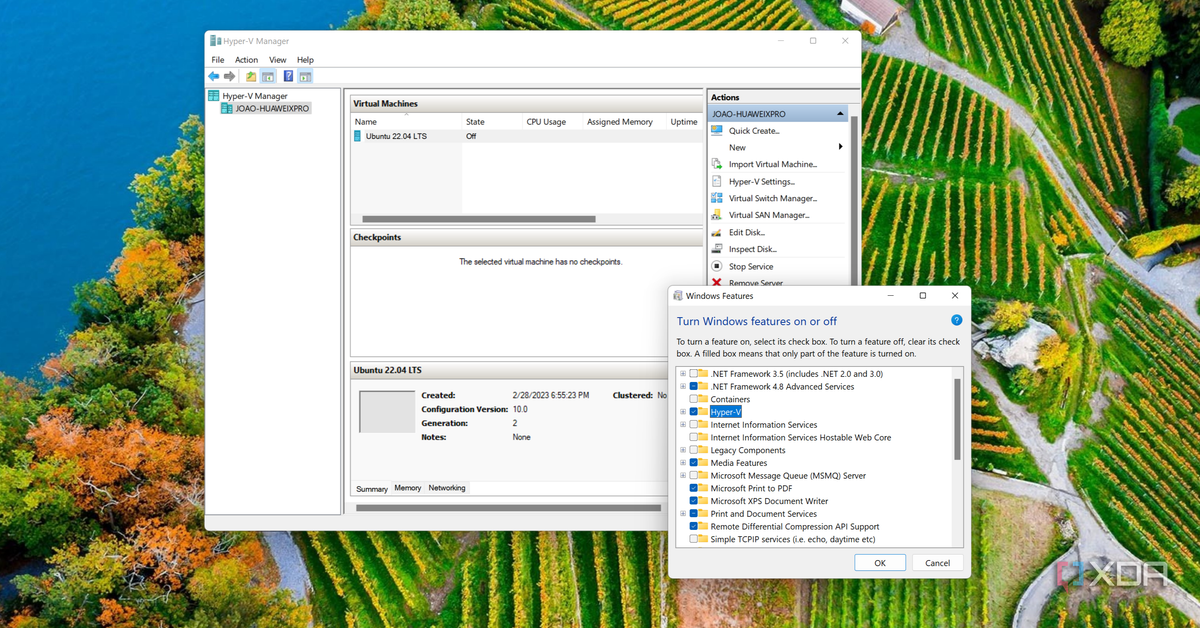The width and height of the screenshot is (1200, 628).
Task: Click the blue Help toolbar icon
Action: (288, 76)
